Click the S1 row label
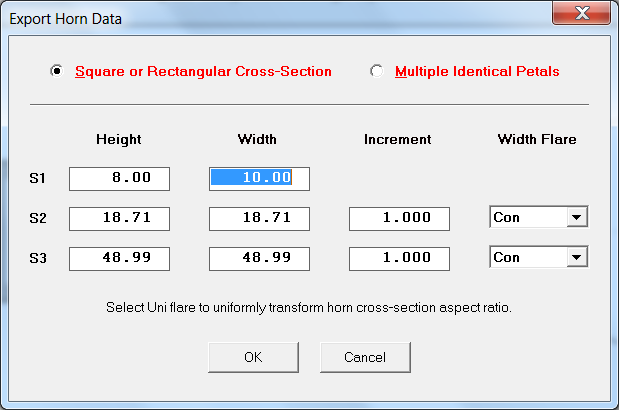619x410 pixels. 38,178
